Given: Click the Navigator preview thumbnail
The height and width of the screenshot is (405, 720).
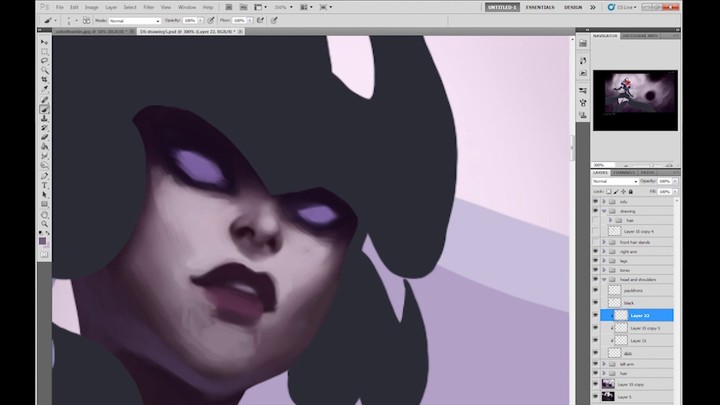Looking at the screenshot, I should [x=635, y=101].
